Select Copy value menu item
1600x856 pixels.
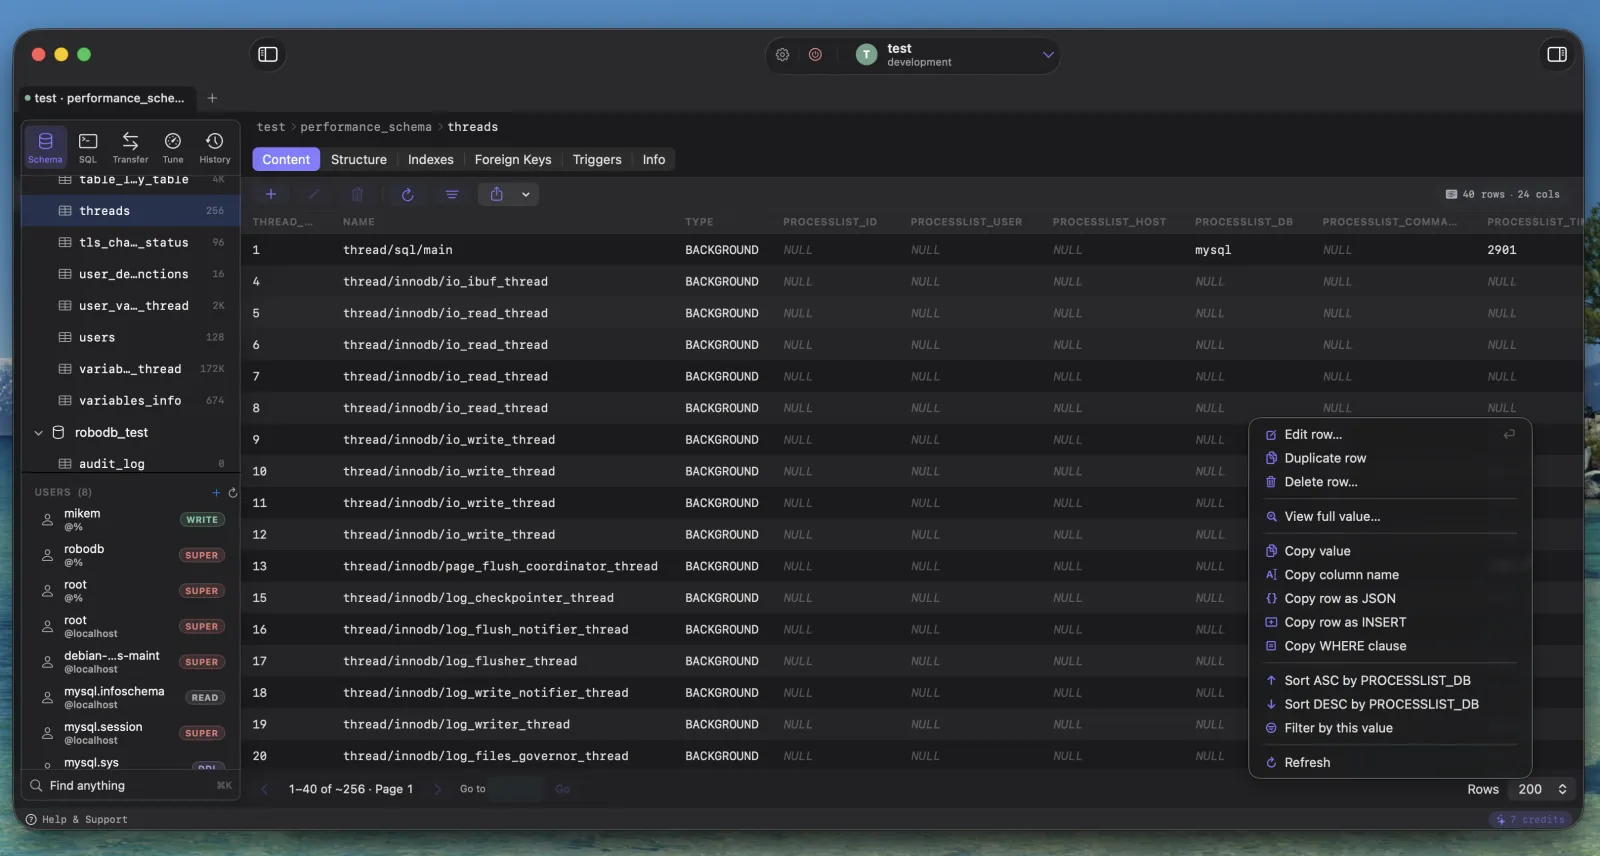point(1390,551)
